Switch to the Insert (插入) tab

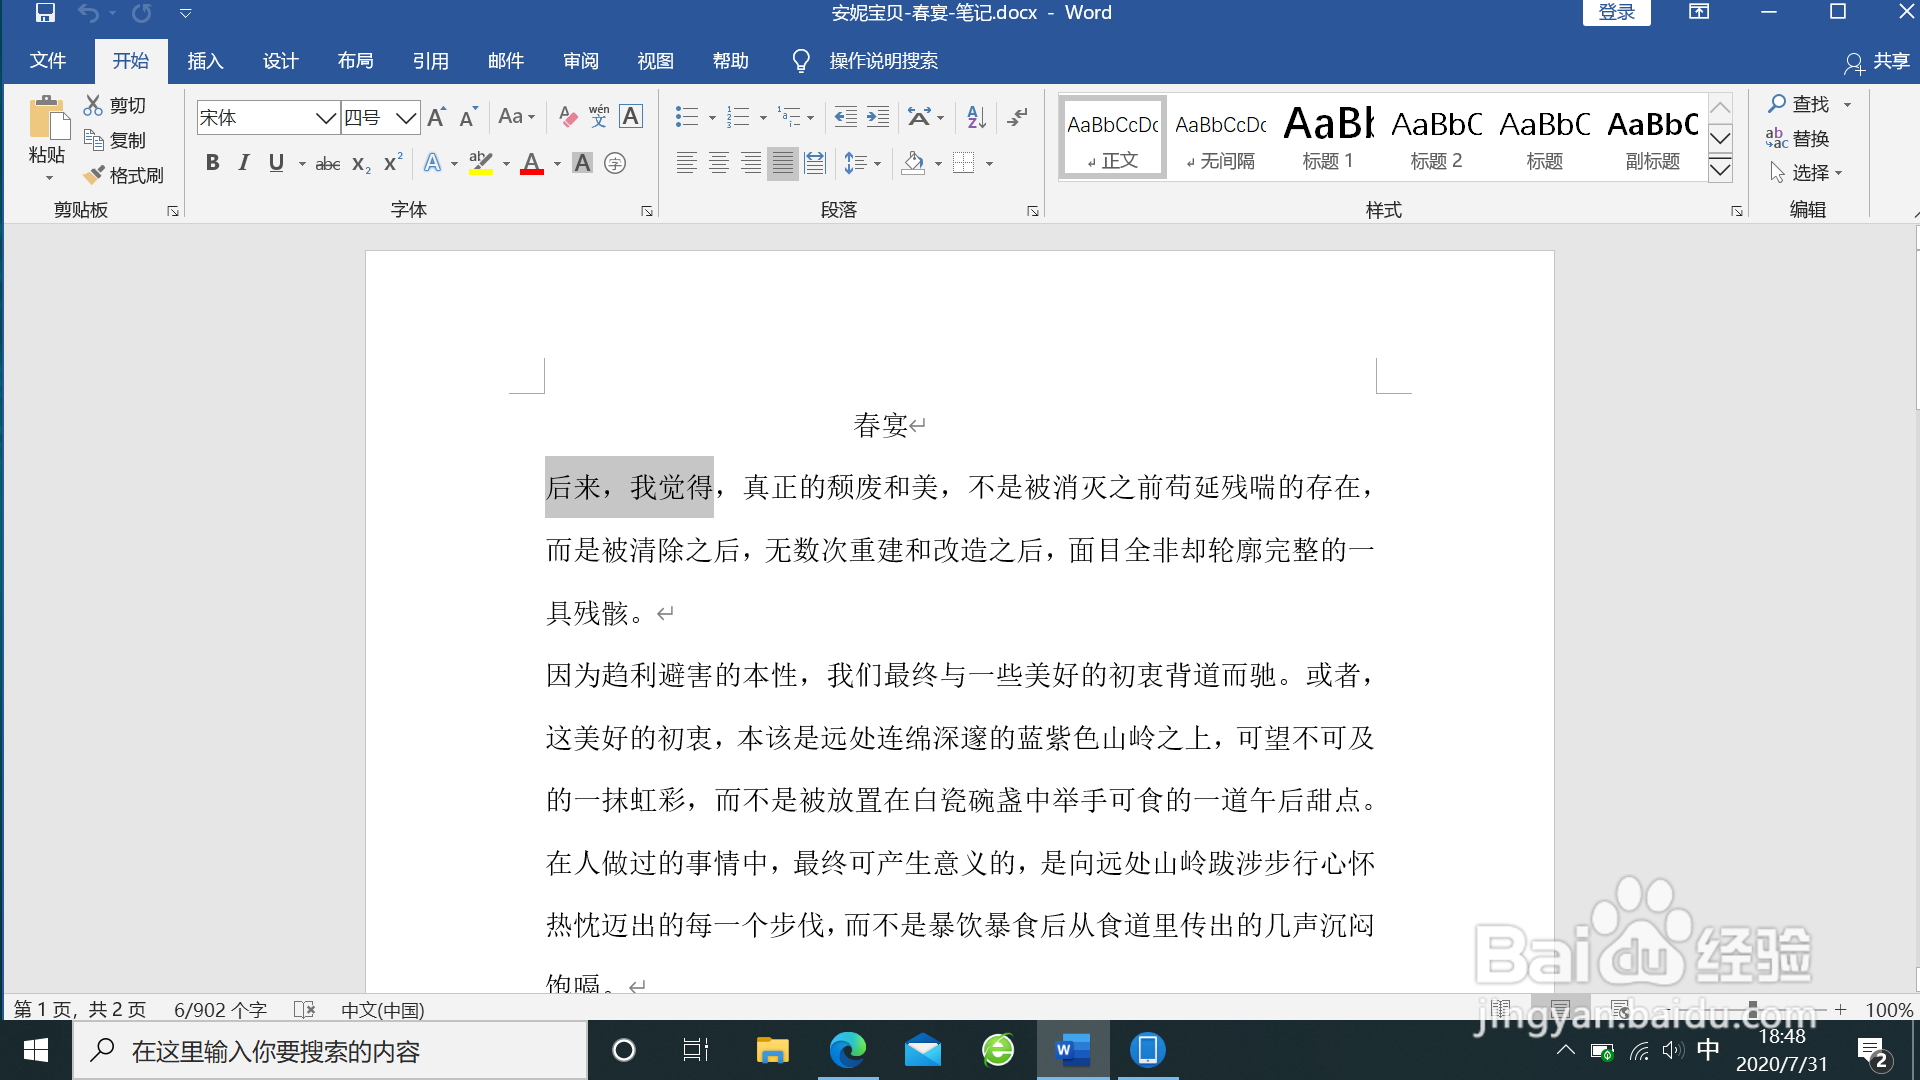point(205,61)
